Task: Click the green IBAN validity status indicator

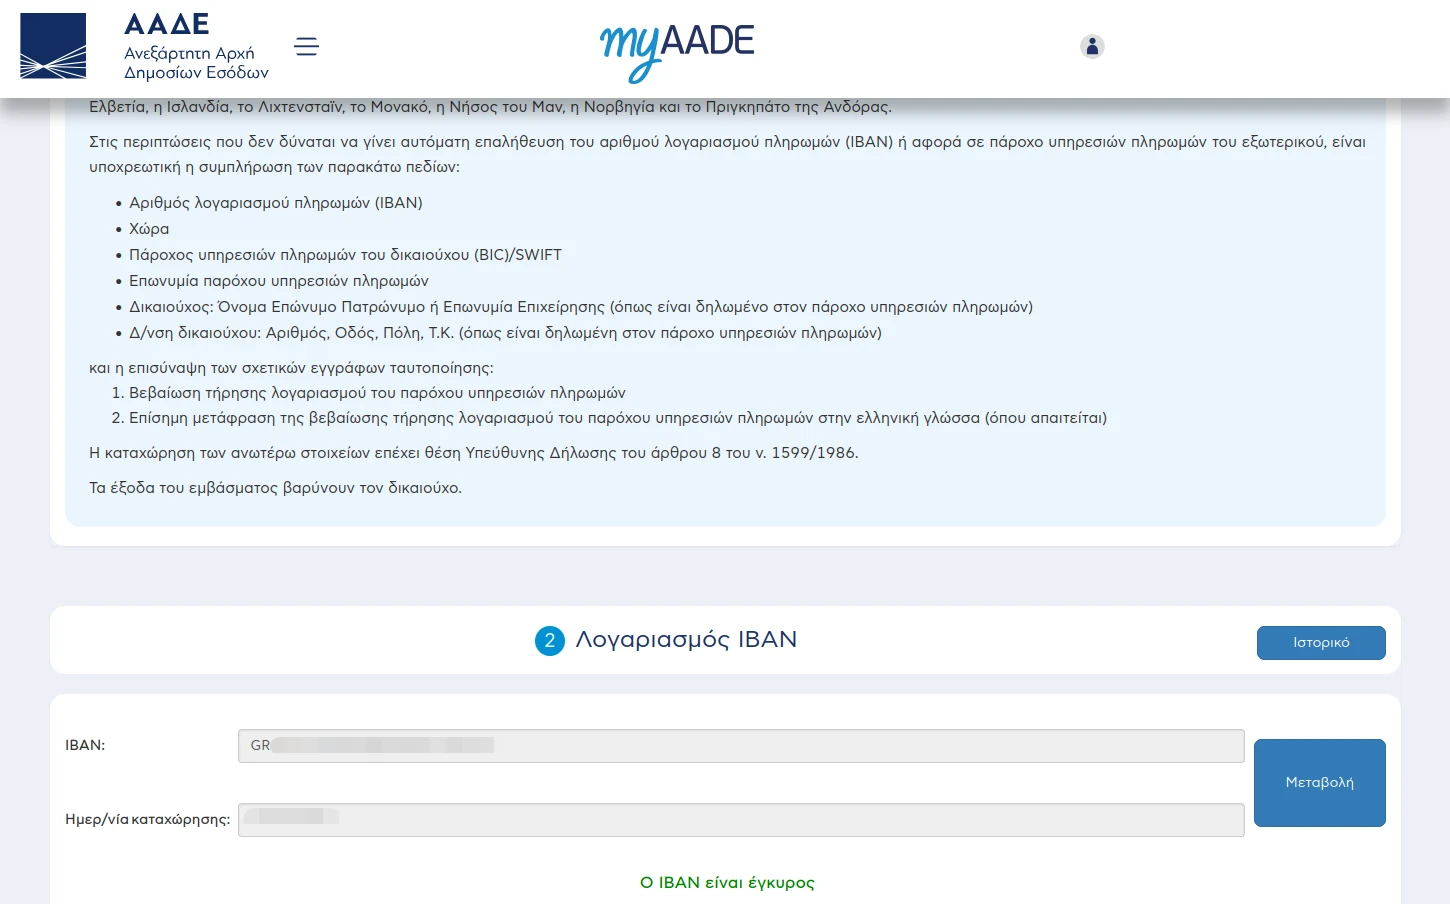Action: click(726, 883)
